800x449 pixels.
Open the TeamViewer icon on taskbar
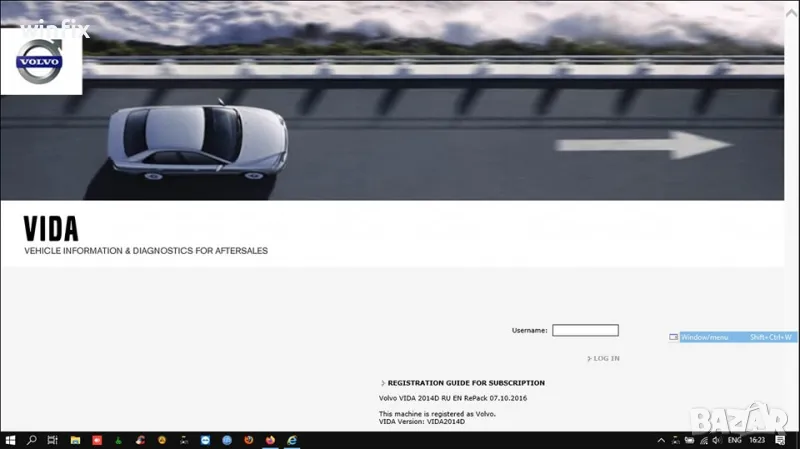205,440
